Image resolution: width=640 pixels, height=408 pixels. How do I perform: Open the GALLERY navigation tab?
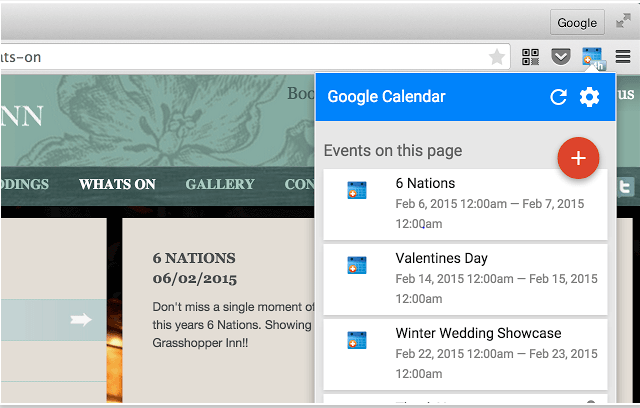(x=220, y=184)
